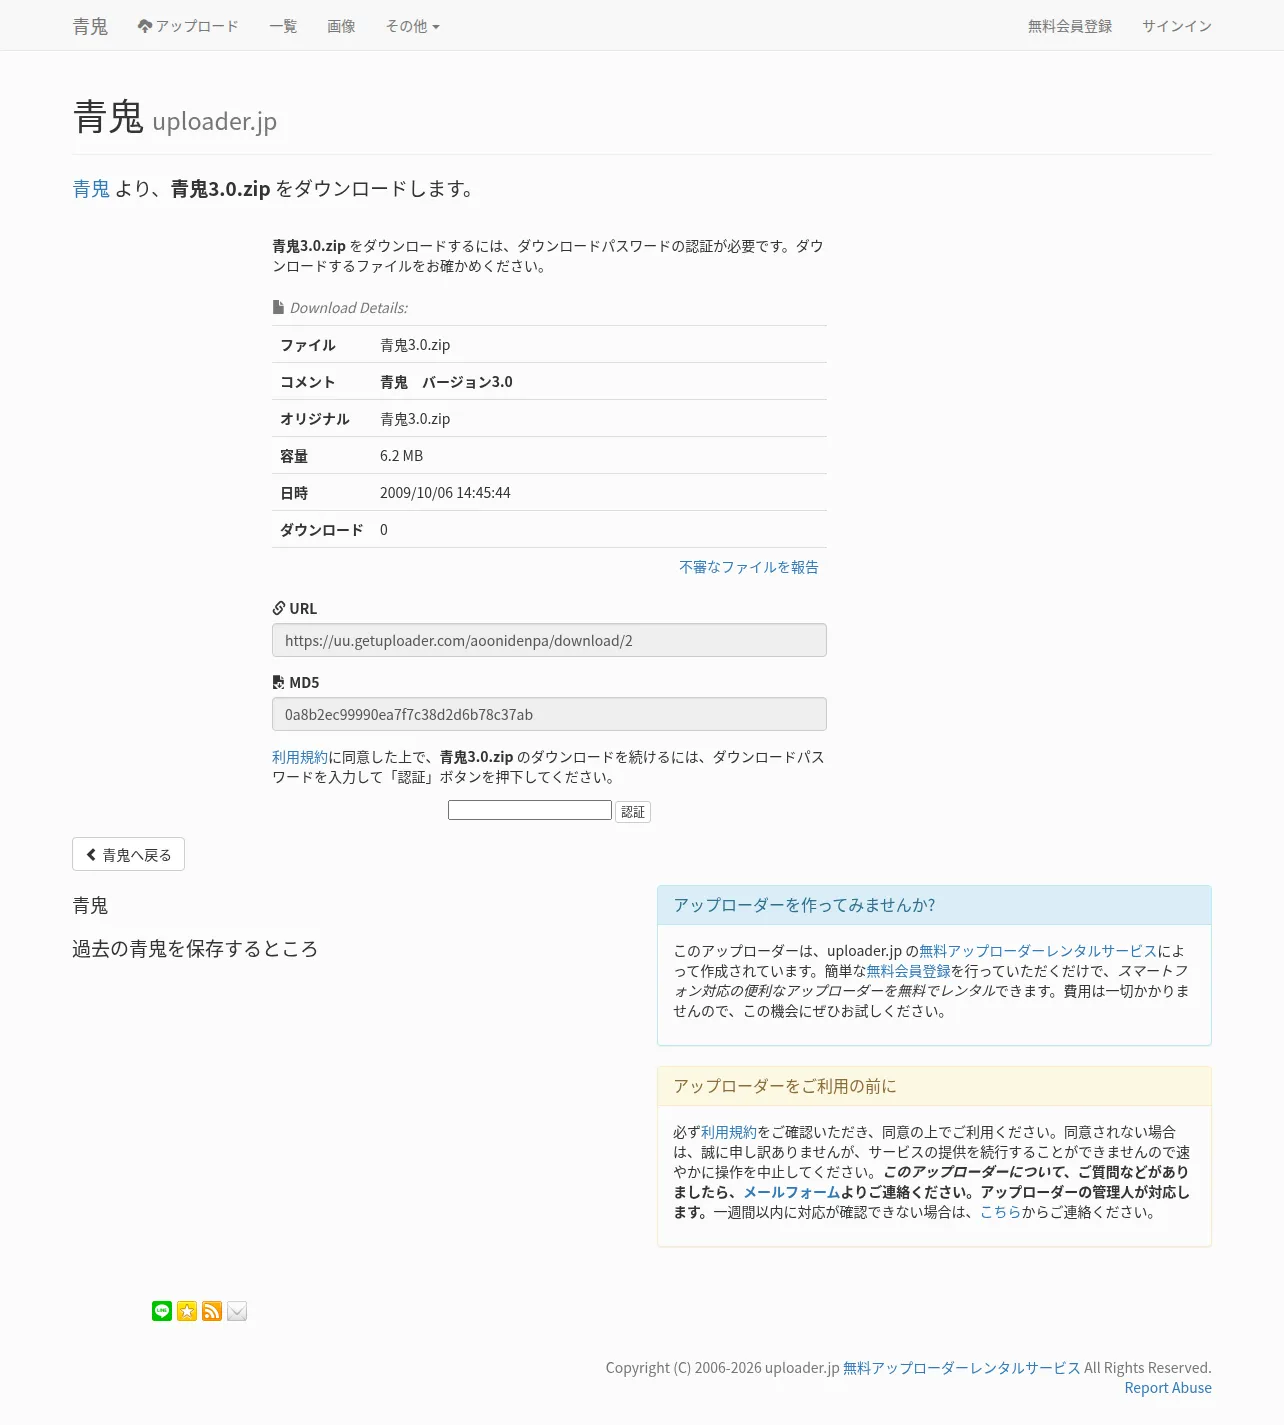Open アップロード cloud upload link in navbar
The width and height of the screenshot is (1284, 1425).
tap(188, 26)
